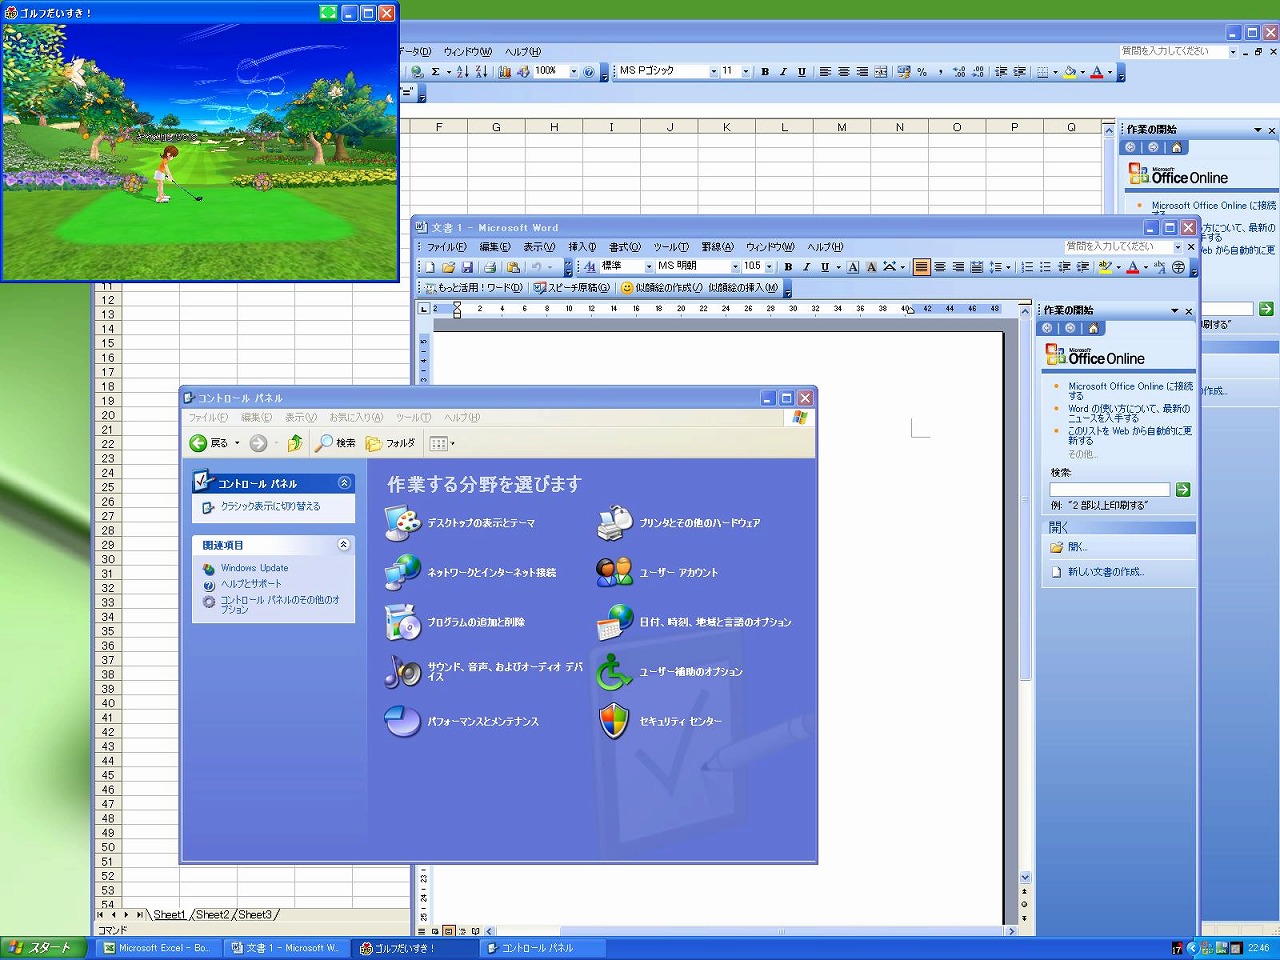Screen dimensions: 1280x960
Task: Toggle Bold formatting in Word toolbar
Action: click(x=788, y=267)
